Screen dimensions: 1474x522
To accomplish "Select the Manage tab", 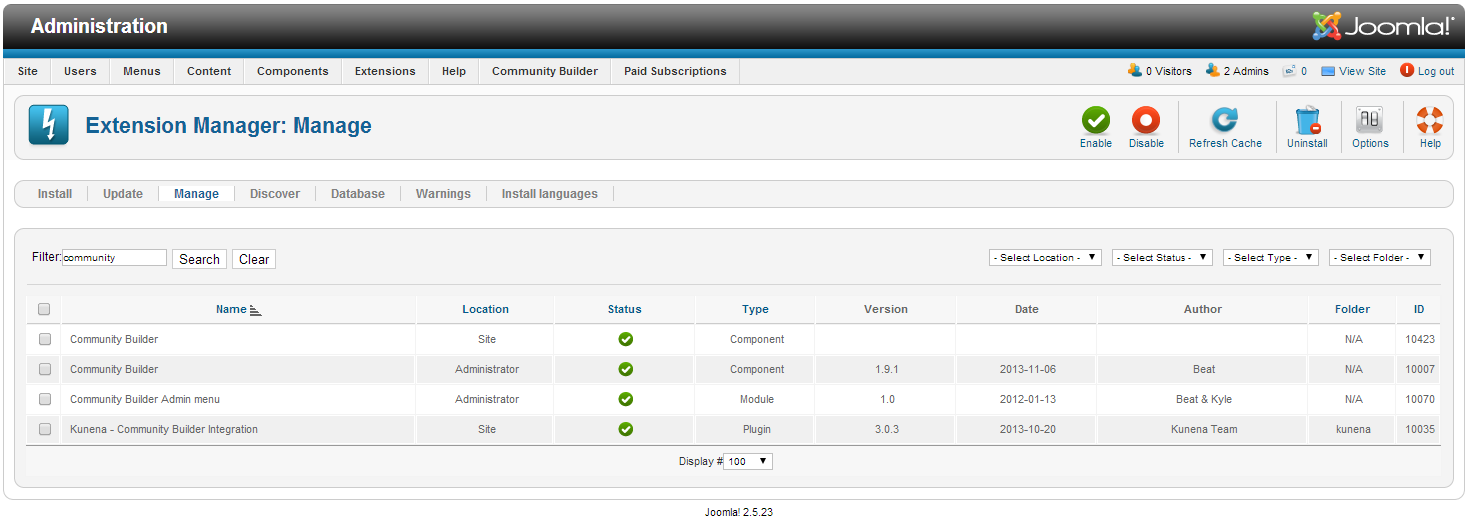I will [x=196, y=194].
